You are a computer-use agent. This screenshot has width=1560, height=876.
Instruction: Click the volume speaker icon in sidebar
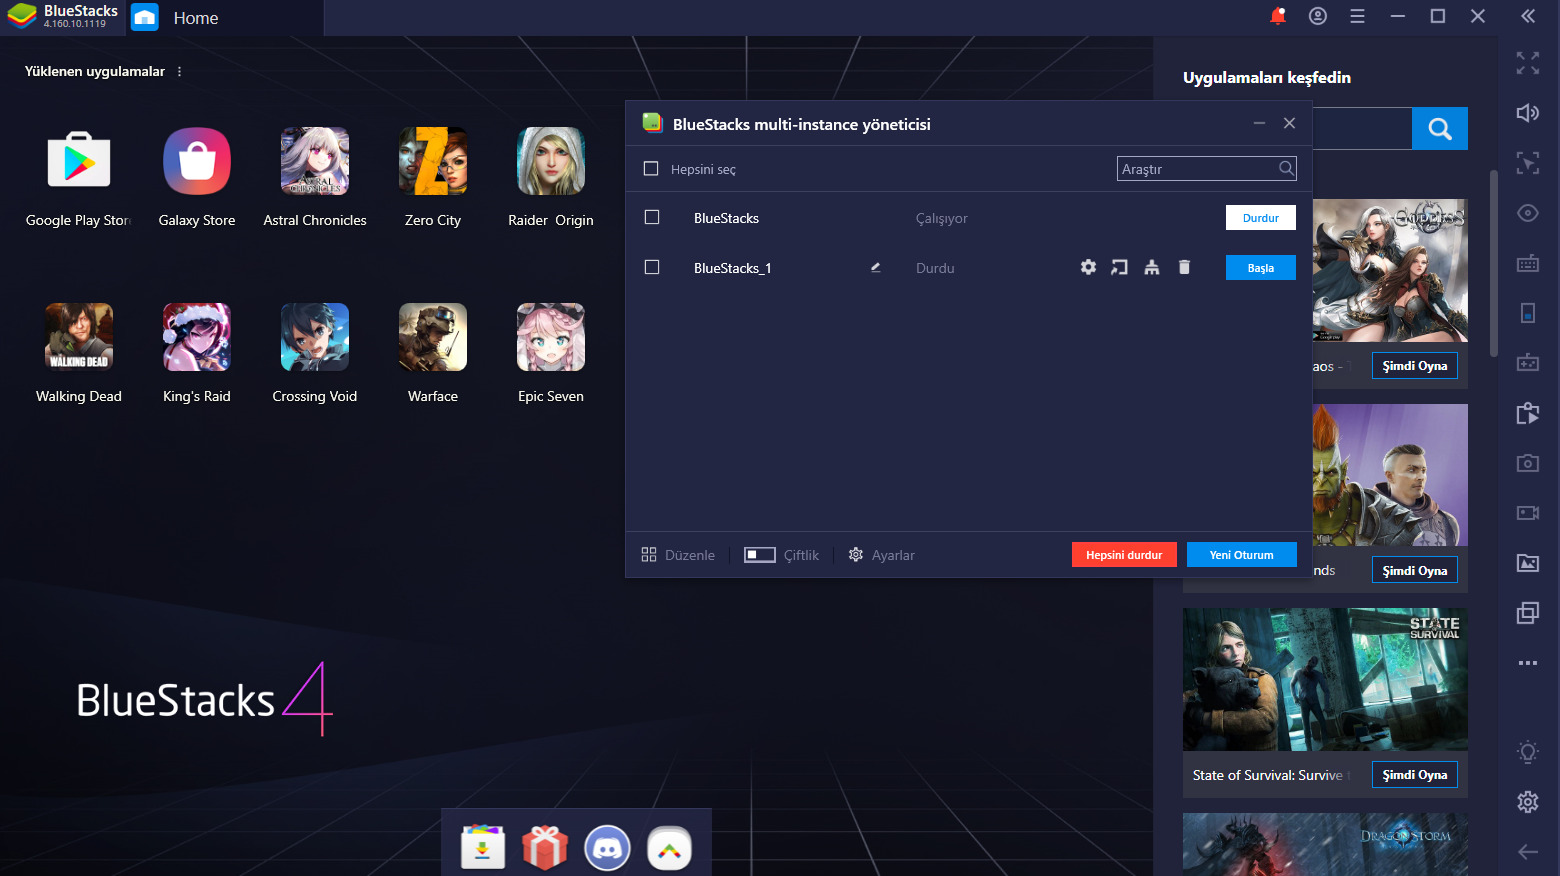point(1528,113)
